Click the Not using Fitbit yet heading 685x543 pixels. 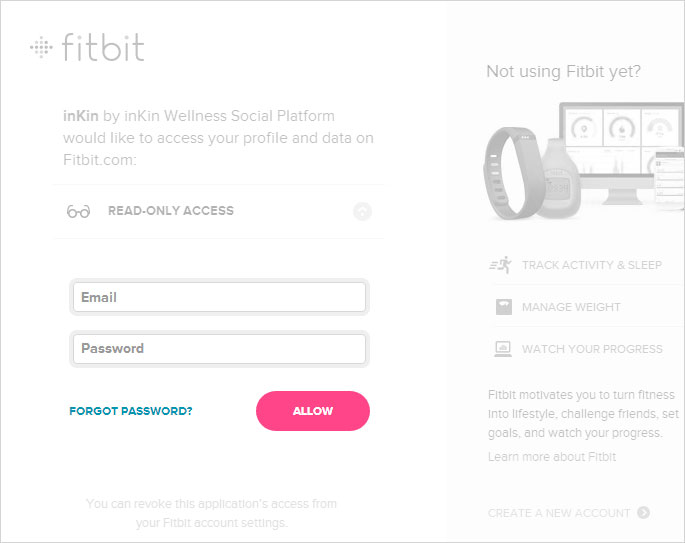coord(563,71)
